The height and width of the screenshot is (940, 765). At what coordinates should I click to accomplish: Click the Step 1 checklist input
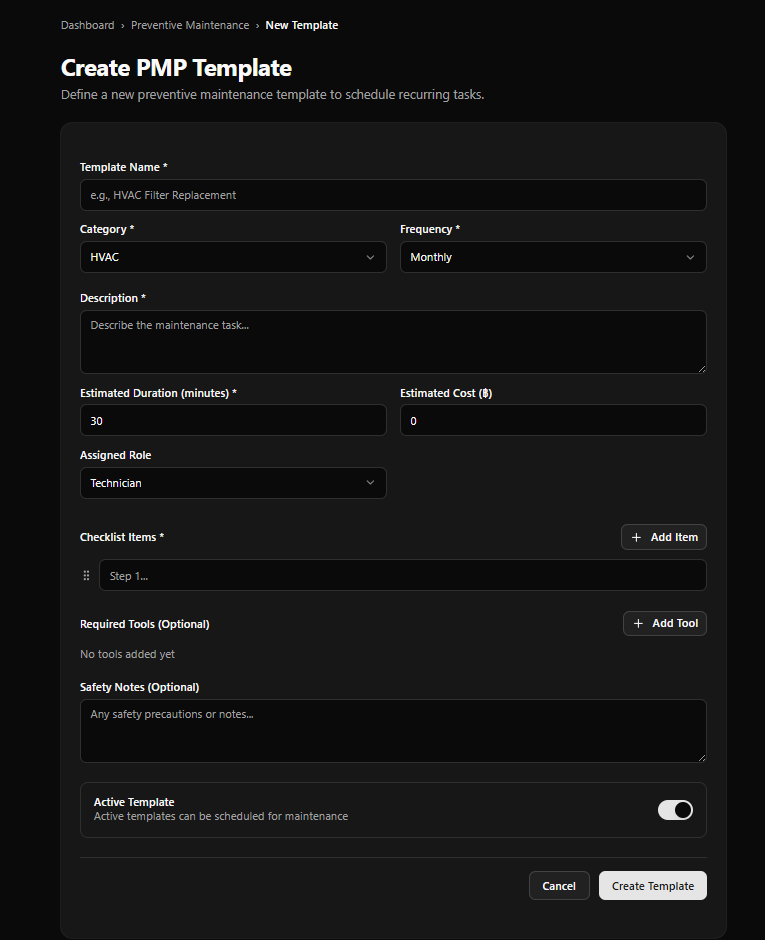pyautogui.click(x=403, y=576)
